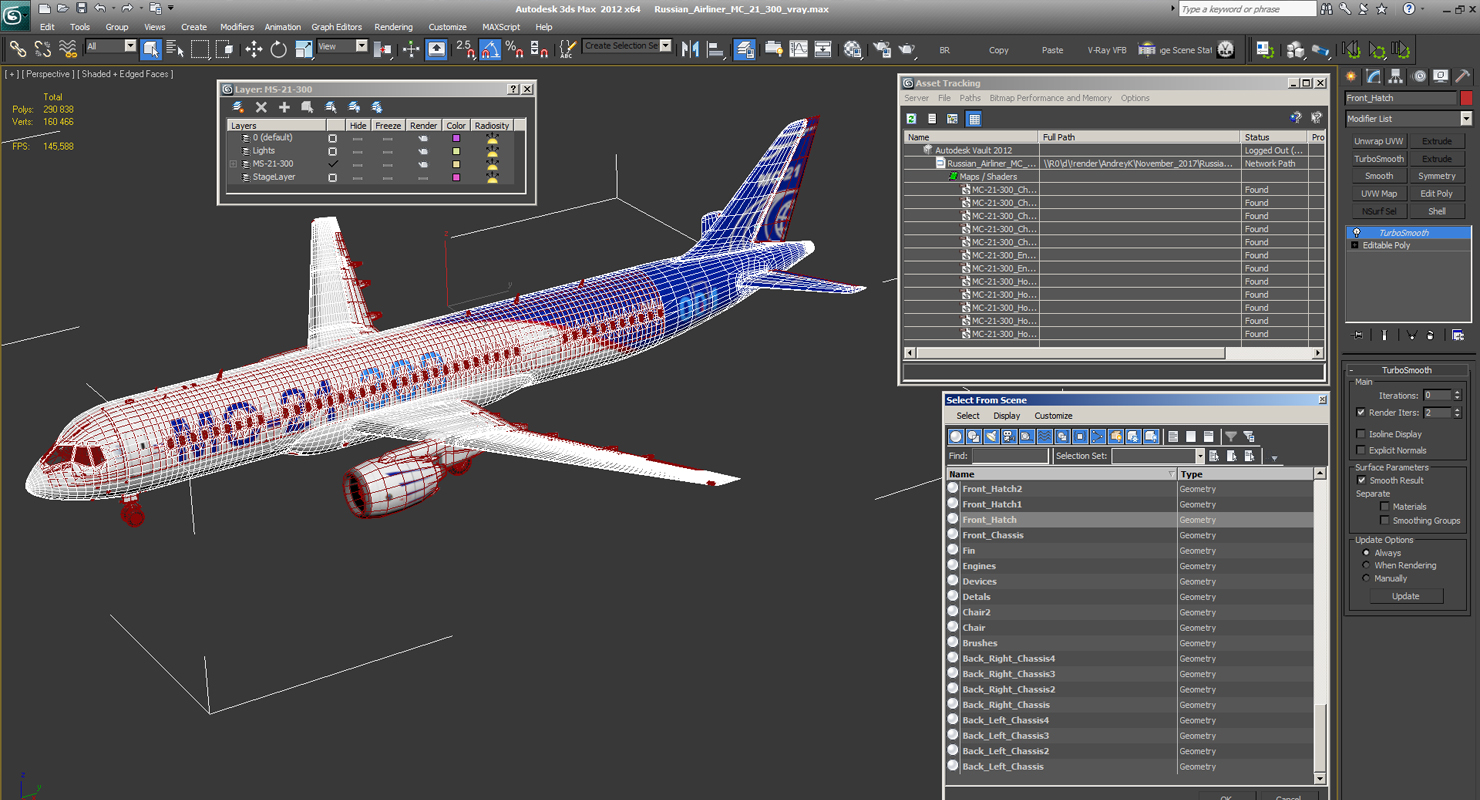This screenshot has width=1480, height=800.
Task: Delete highlighted layer in Layer dialog
Action: 261,107
